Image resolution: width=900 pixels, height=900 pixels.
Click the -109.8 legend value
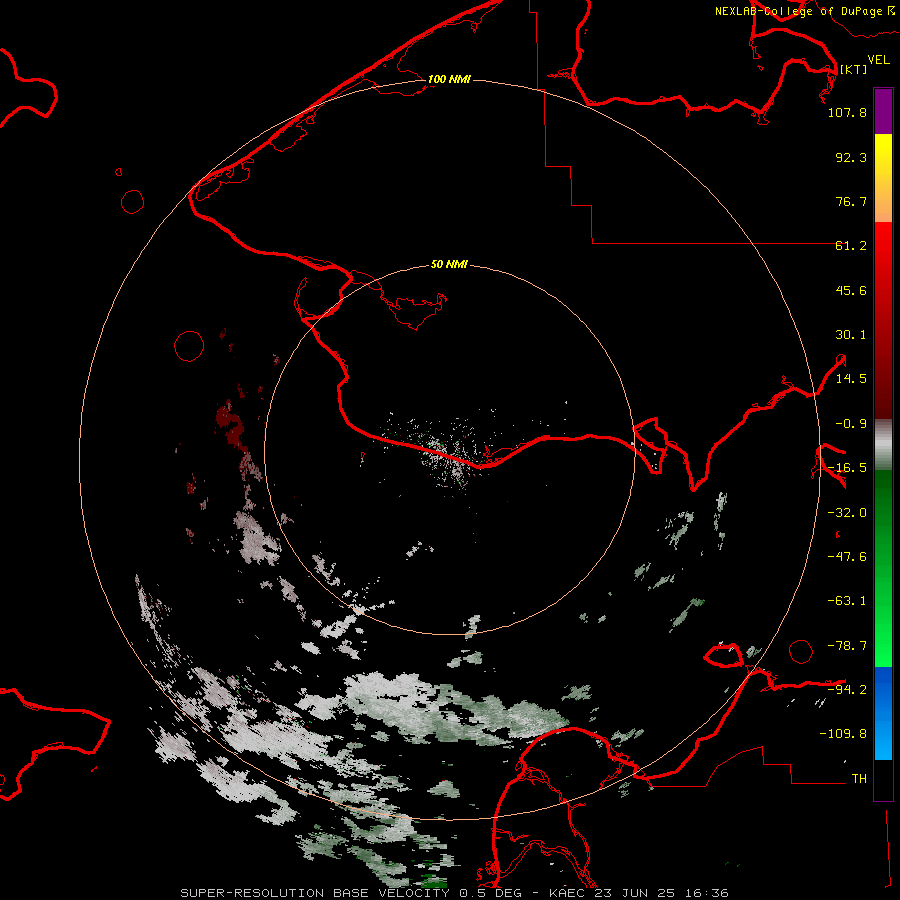[x=843, y=734]
